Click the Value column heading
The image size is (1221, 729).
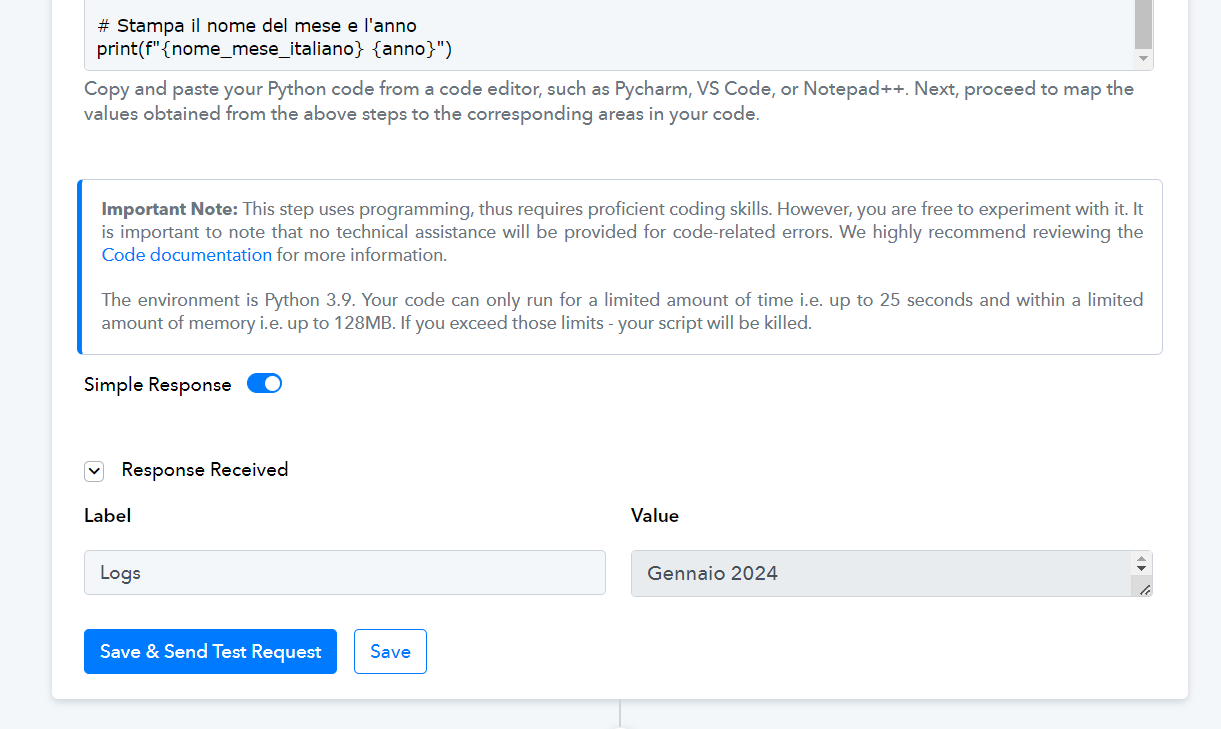pyautogui.click(x=655, y=516)
